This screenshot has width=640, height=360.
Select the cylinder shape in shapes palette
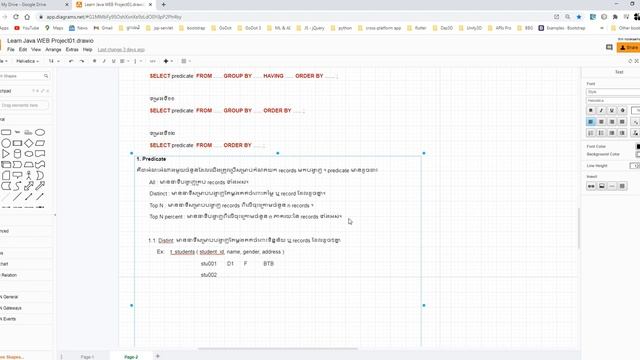(17, 154)
